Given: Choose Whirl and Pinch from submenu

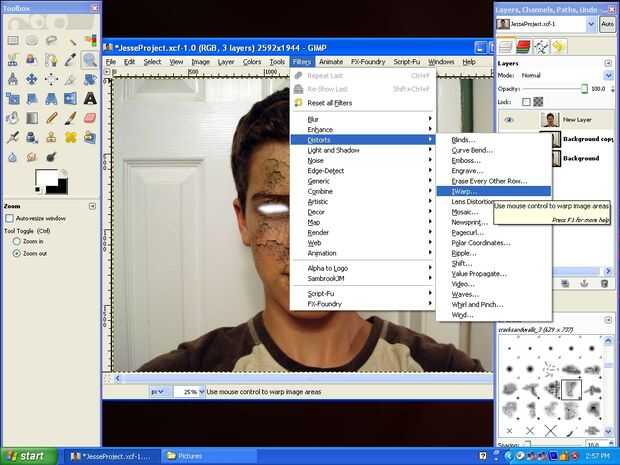Looking at the screenshot, I should click(493, 304).
